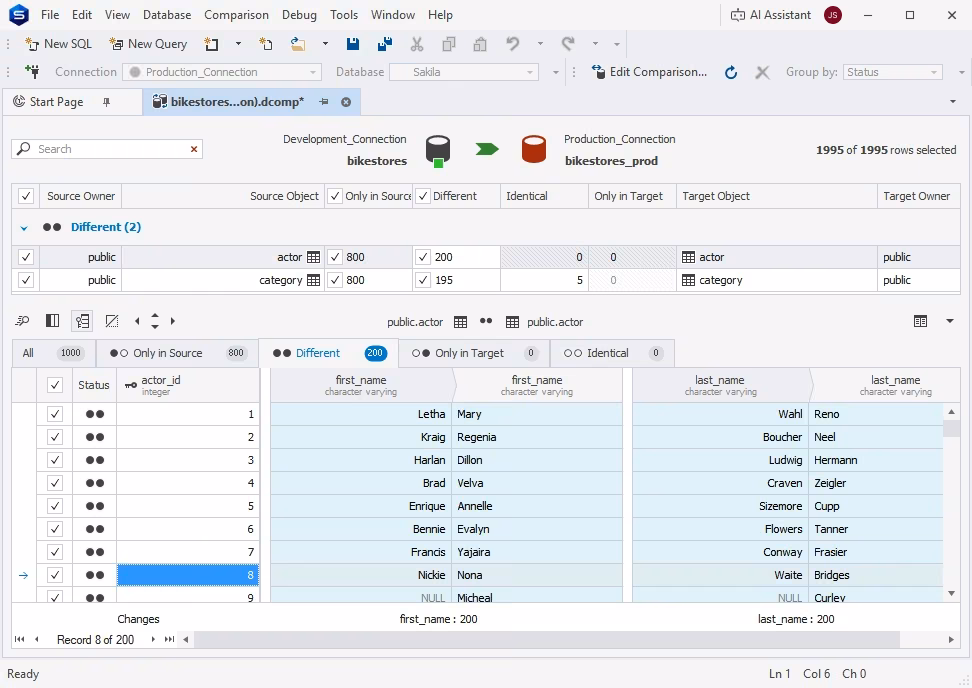
Task: Click the column layout view icon
Action: point(53,321)
